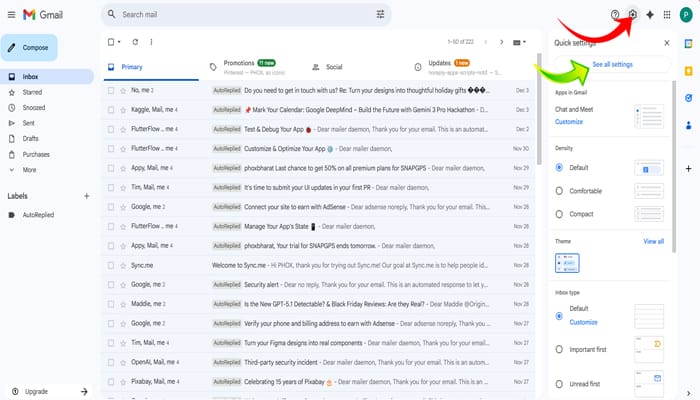
Task: Open the Drafts folder
Action: point(30,139)
